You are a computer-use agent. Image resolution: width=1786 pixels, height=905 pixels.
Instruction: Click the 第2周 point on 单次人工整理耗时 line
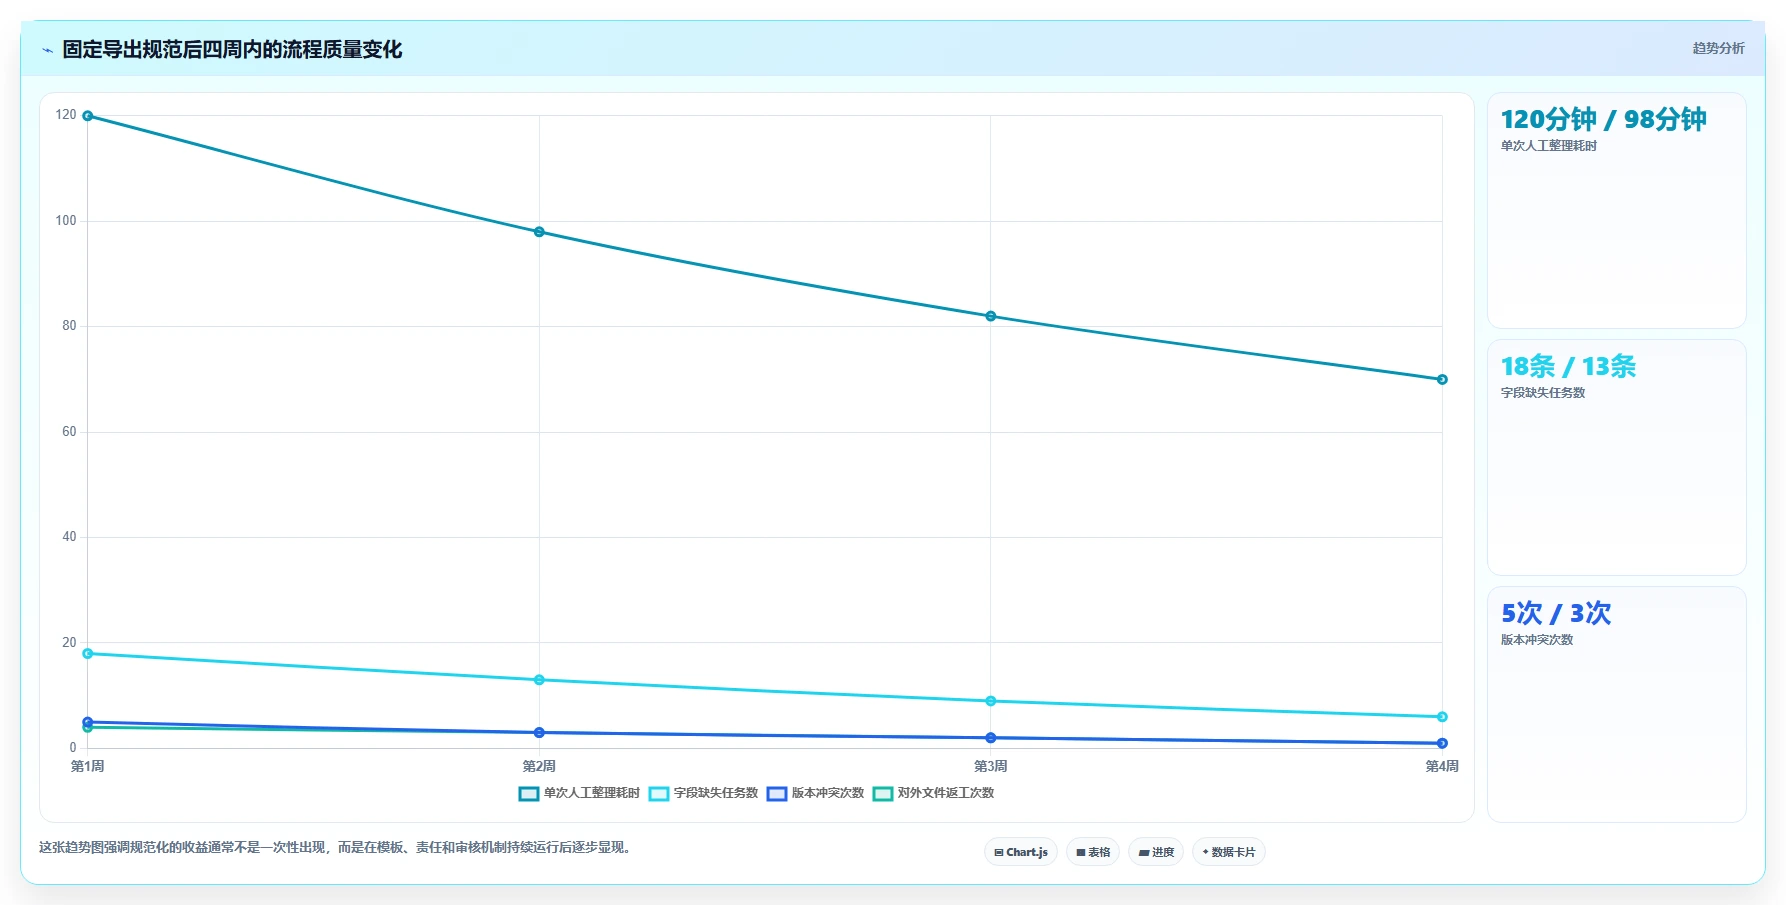click(x=539, y=232)
